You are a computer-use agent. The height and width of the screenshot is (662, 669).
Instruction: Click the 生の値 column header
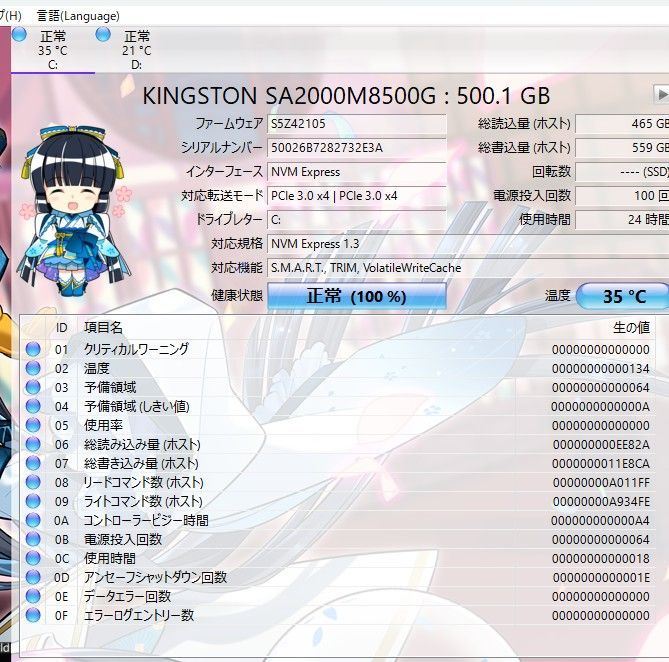(x=631, y=328)
